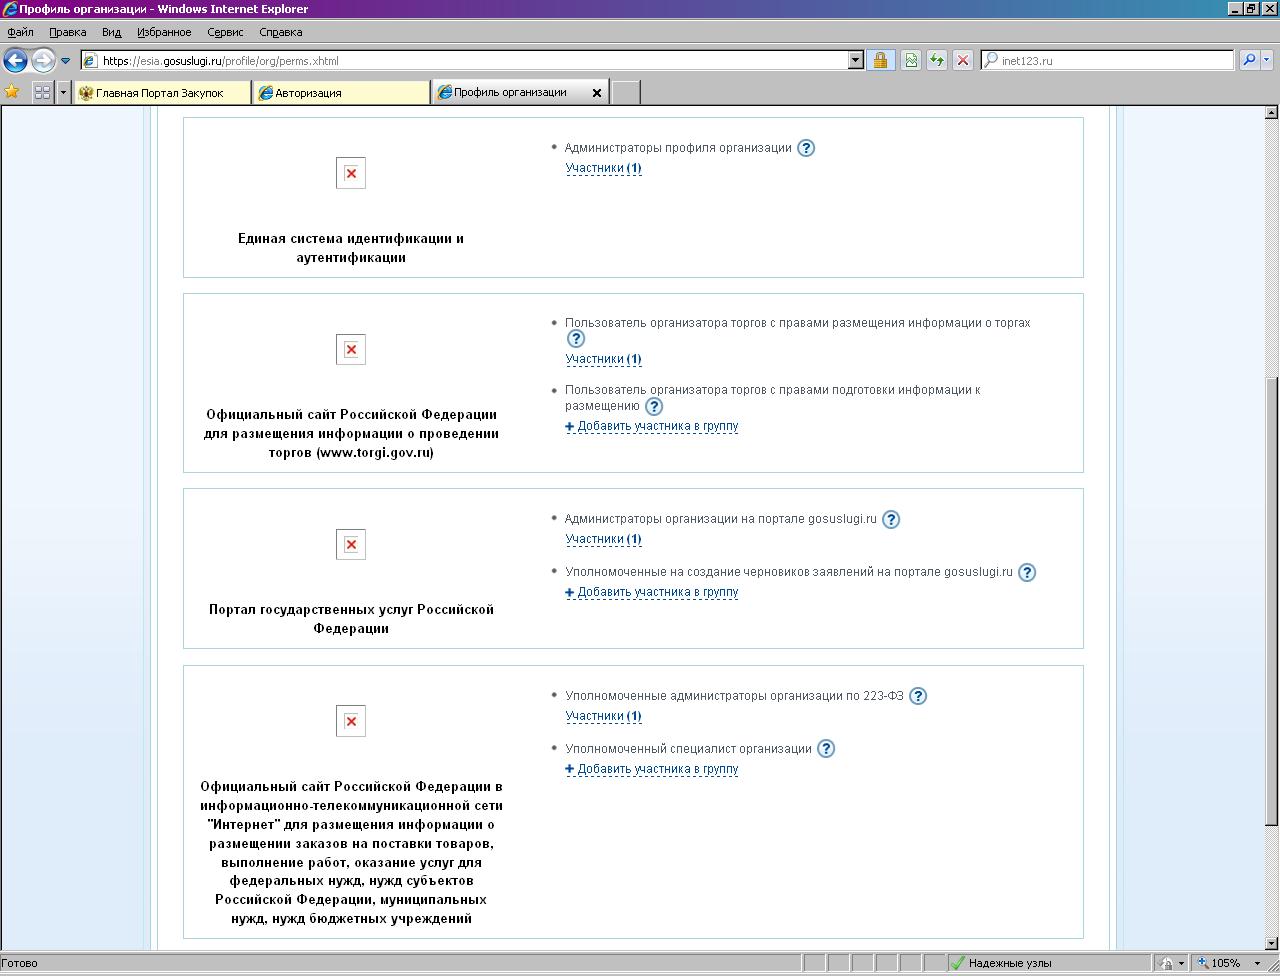This screenshot has height=976, width=1280.
Task: Switch to the Авторизация tab
Action: pyautogui.click(x=340, y=93)
